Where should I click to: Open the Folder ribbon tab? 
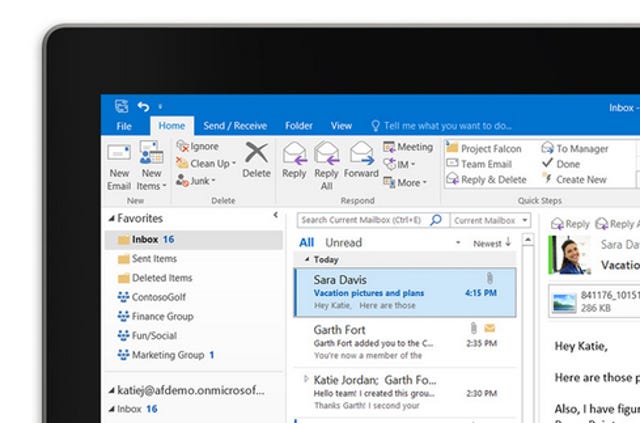point(299,126)
